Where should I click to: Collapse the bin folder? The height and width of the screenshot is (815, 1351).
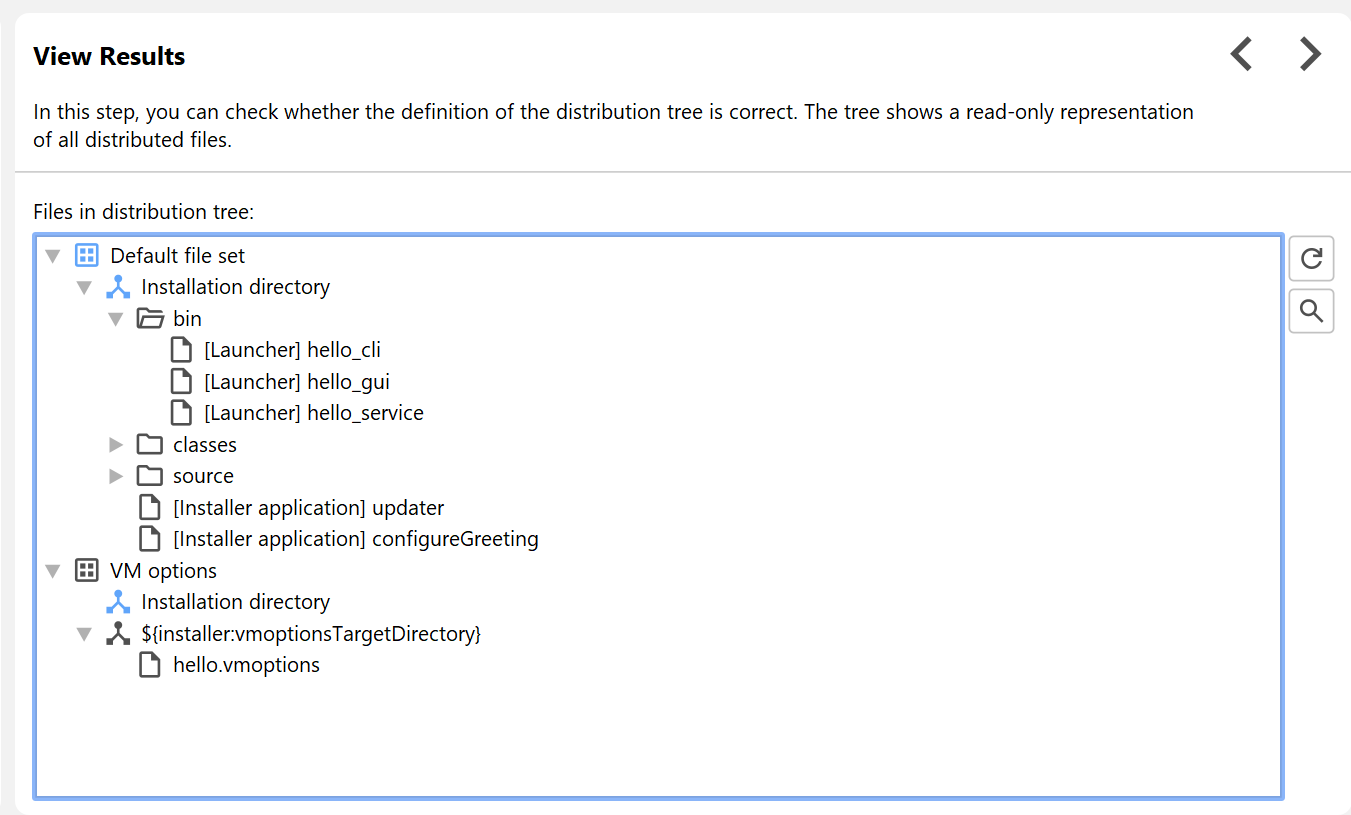pyautogui.click(x=116, y=319)
